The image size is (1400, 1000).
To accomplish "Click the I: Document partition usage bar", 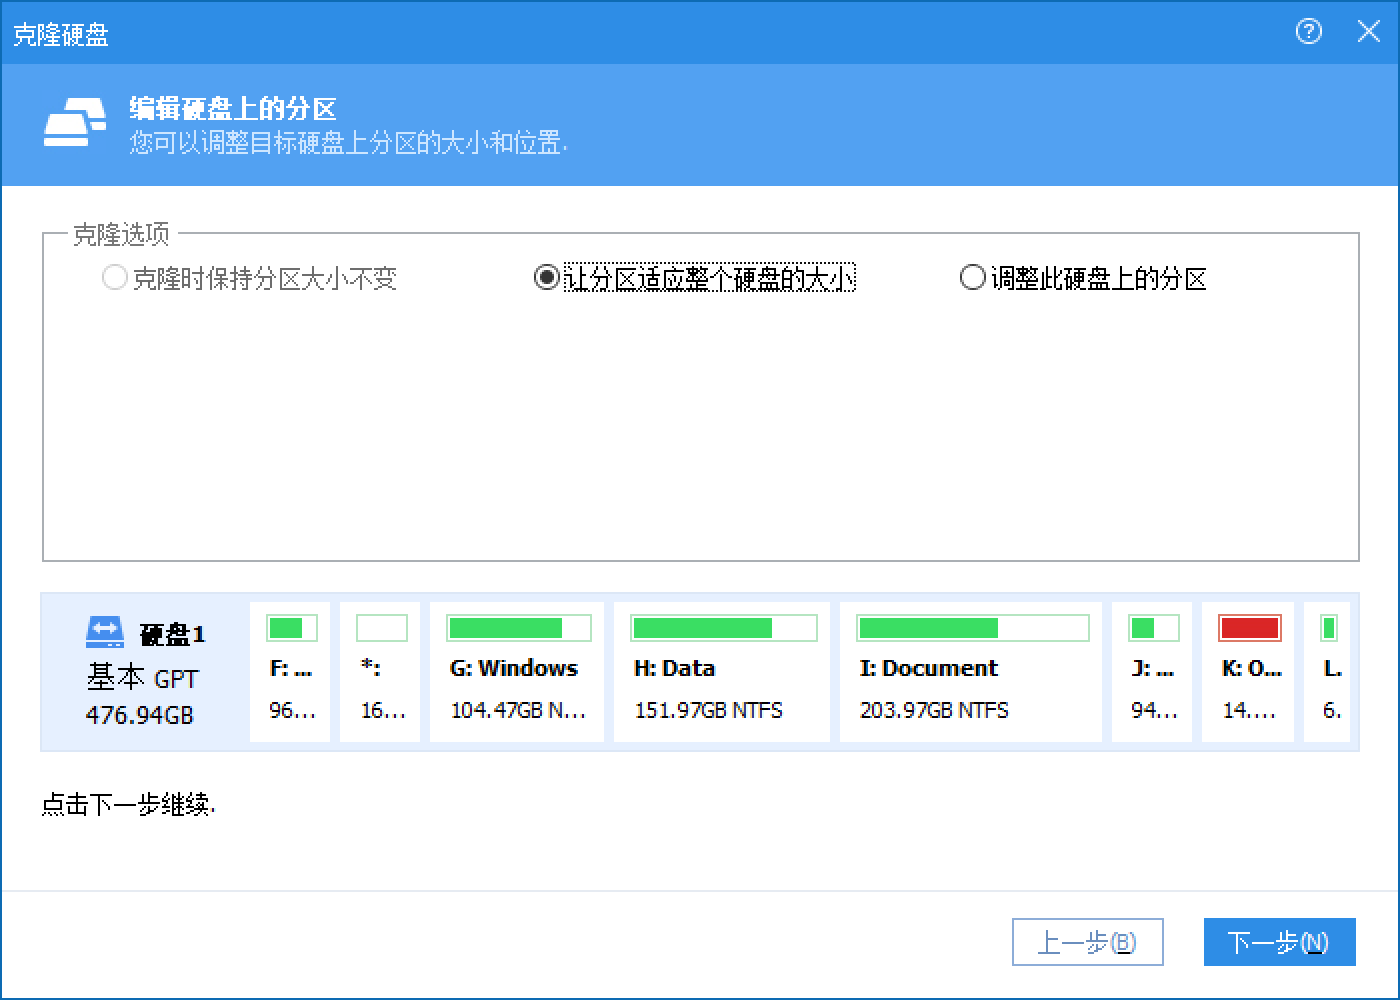I will point(972,628).
